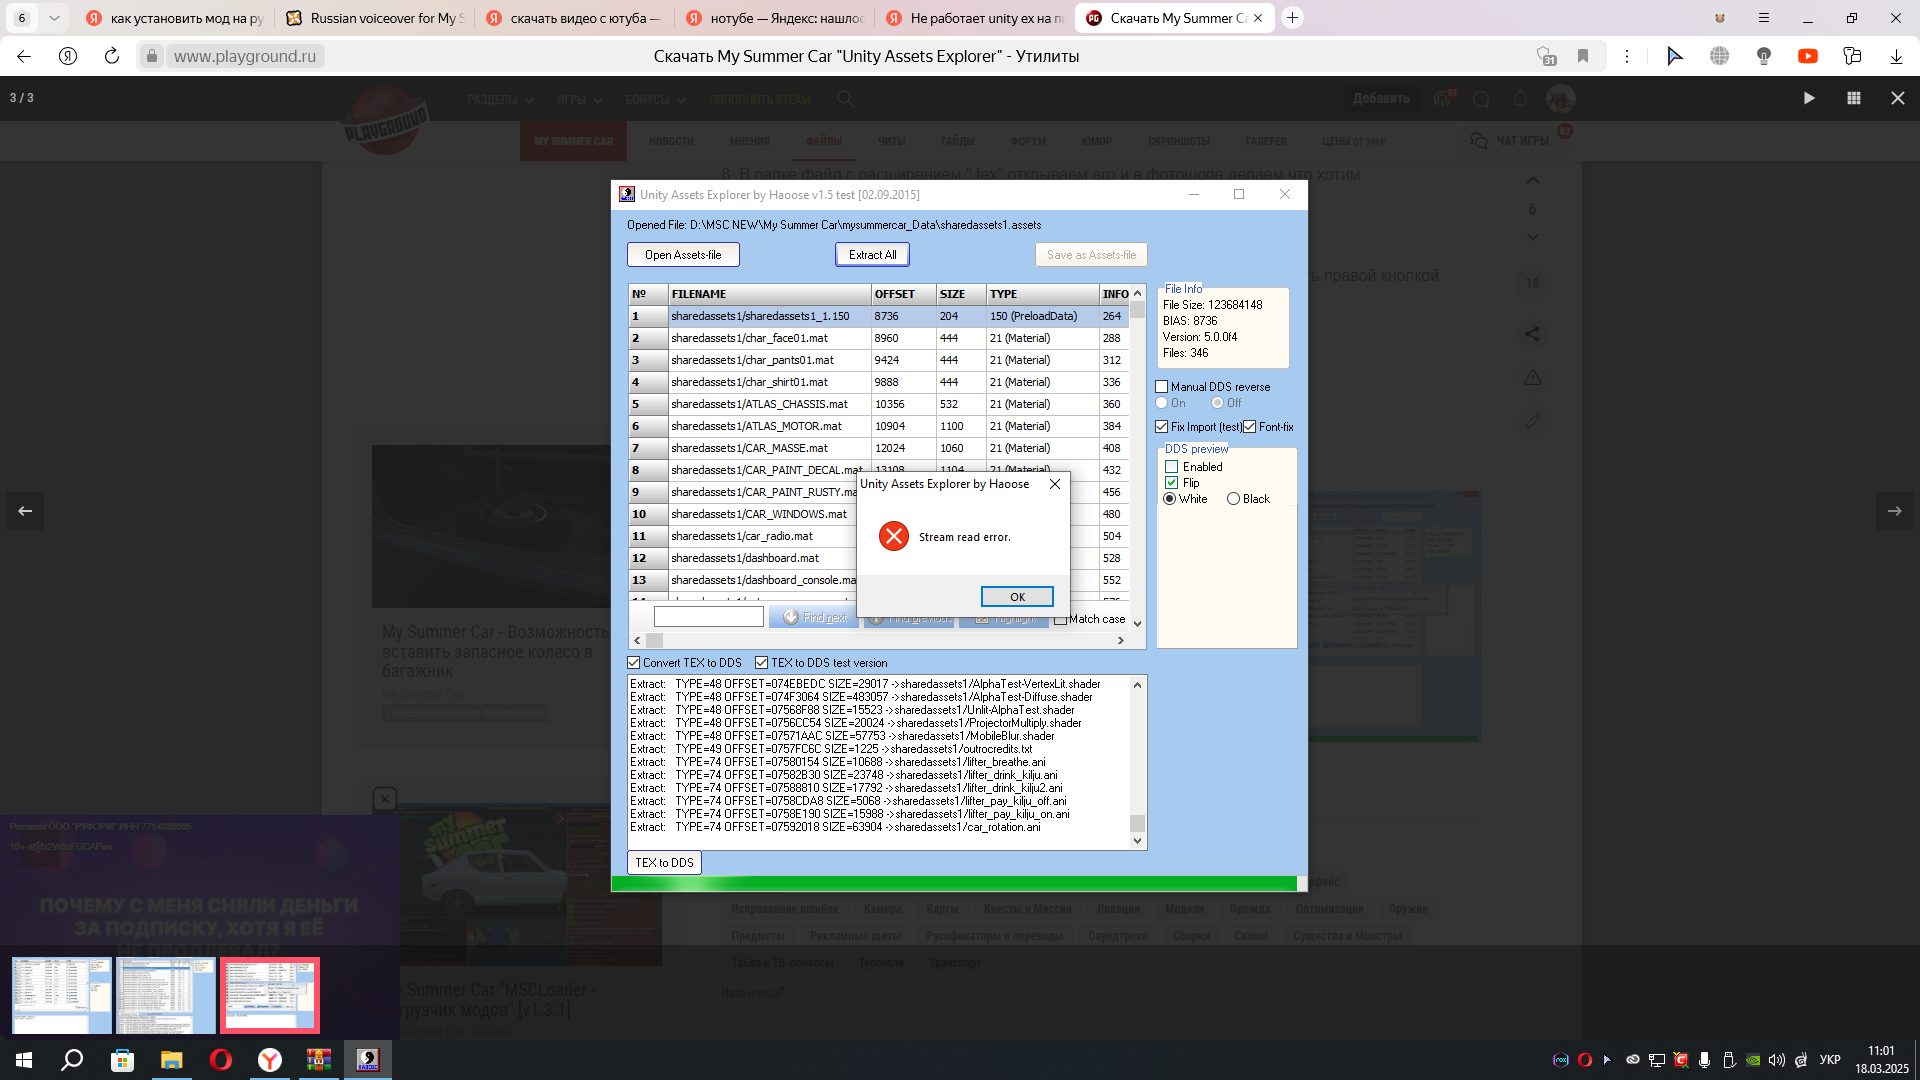Screen dimensions: 1920x1080
Task: Close the image gallery overlay
Action: (x=1897, y=98)
